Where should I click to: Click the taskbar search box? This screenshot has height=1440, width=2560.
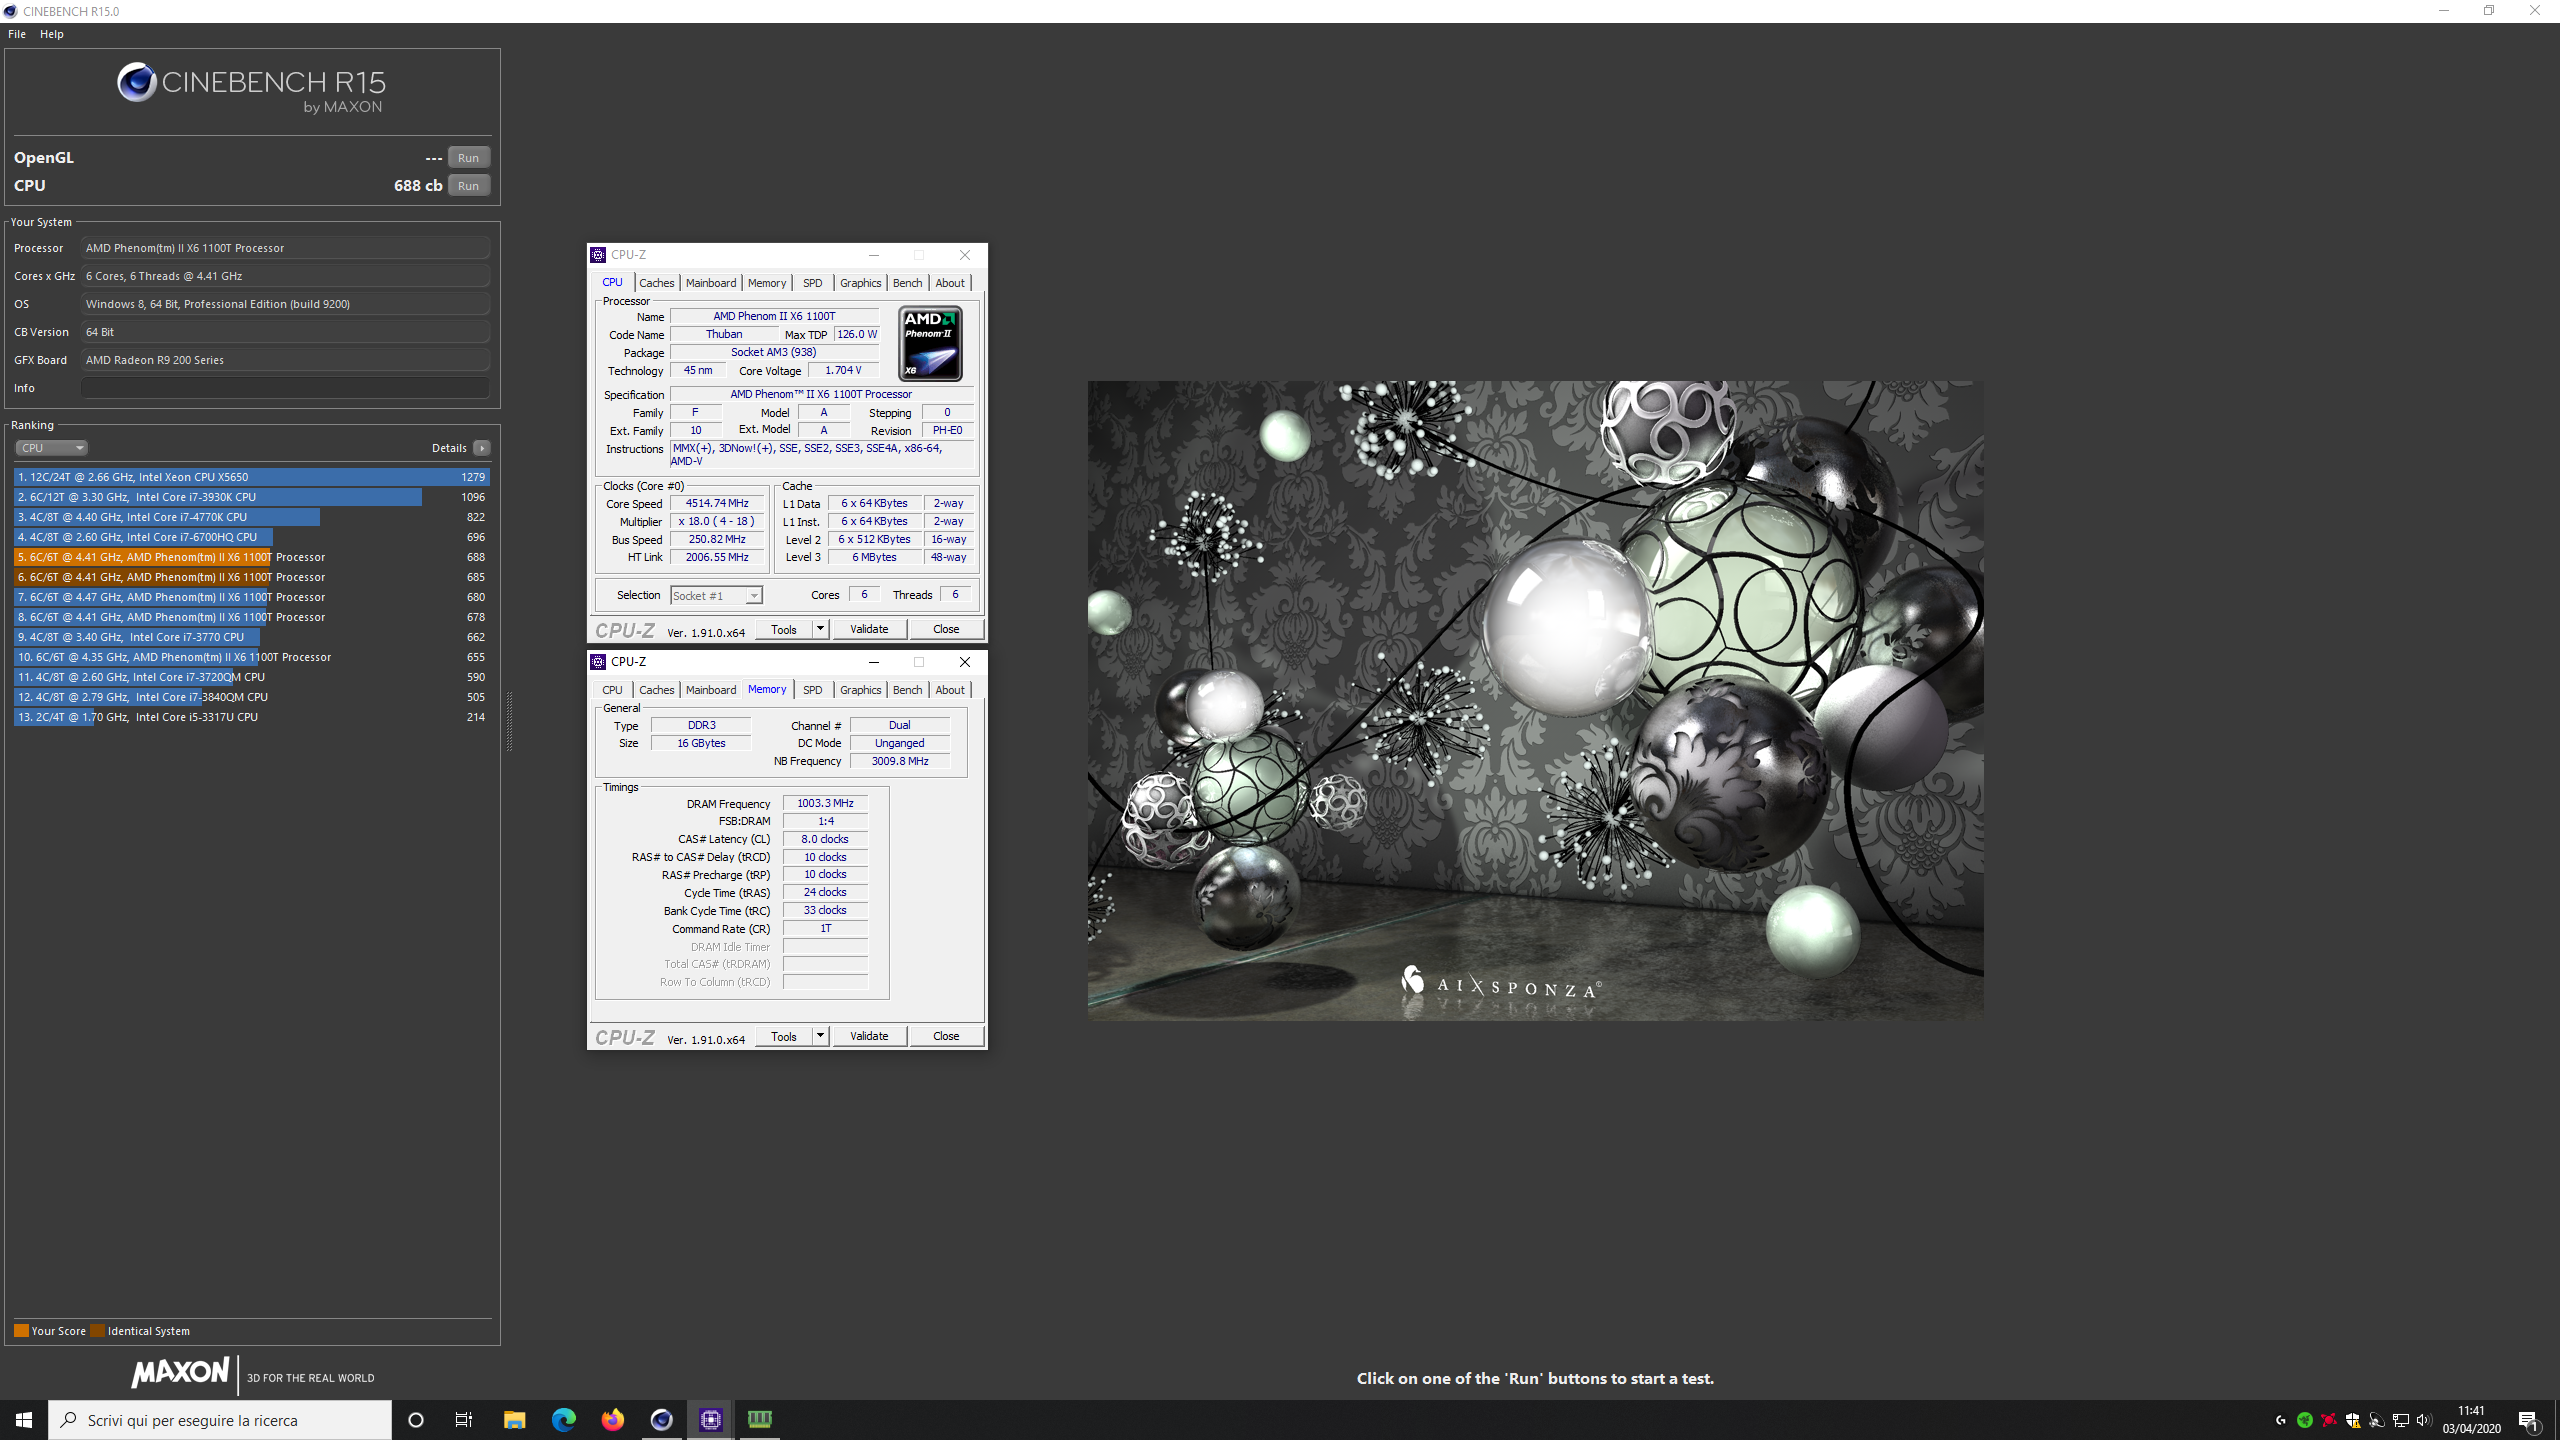point(220,1420)
